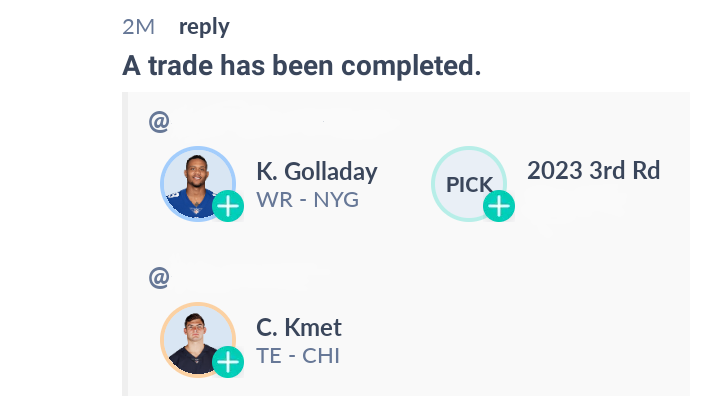The width and height of the screenshot is (720, 407).
Task: Select the PICK draft circle
Action: point(468,183)
